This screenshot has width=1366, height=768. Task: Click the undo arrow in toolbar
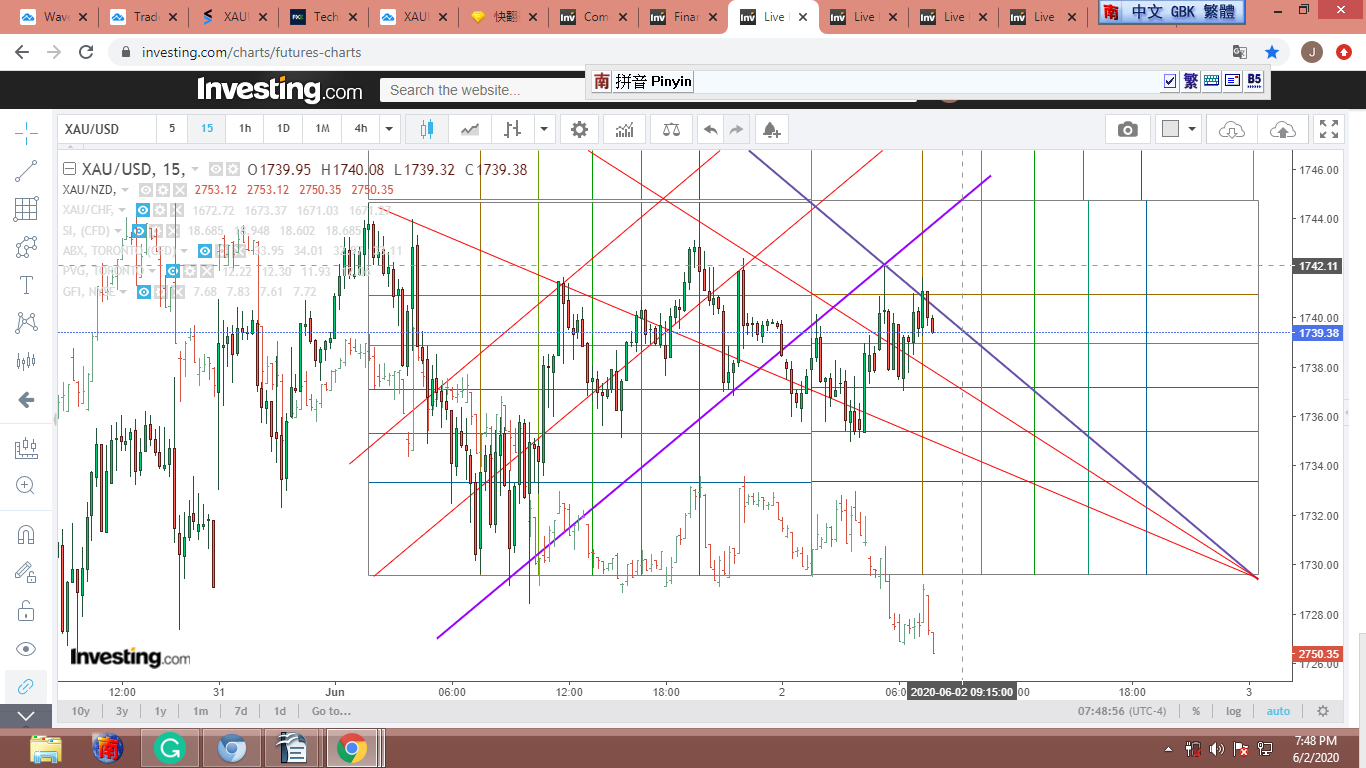pos(710,129)
